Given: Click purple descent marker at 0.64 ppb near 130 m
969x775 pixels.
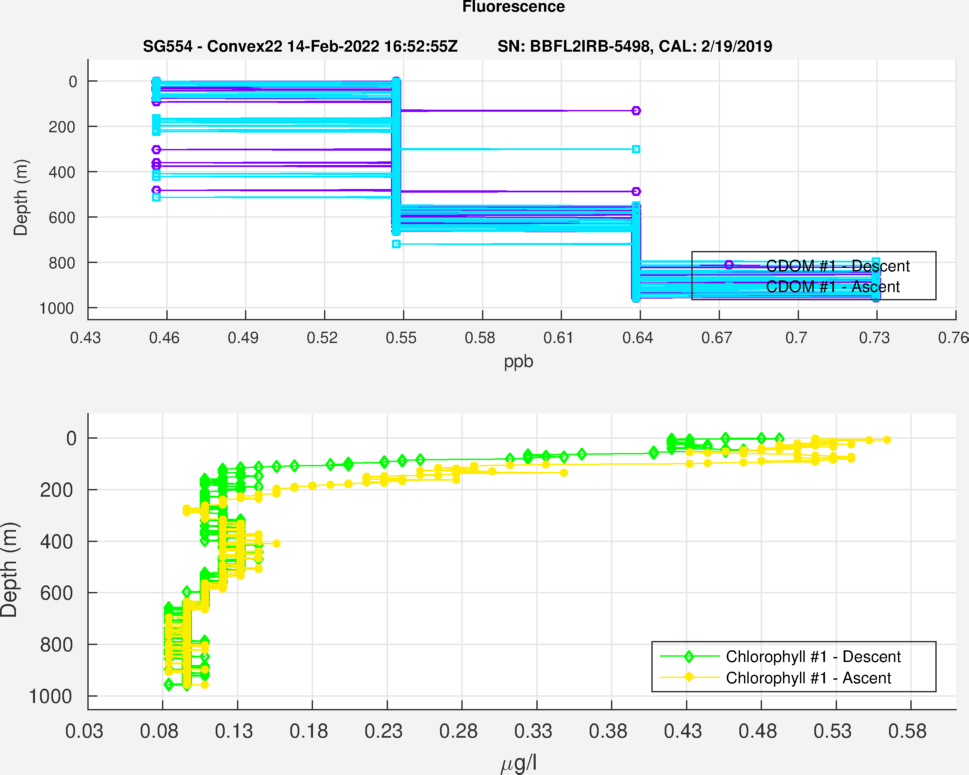Looking at the screenshot, I should click(x=636, y=111).
